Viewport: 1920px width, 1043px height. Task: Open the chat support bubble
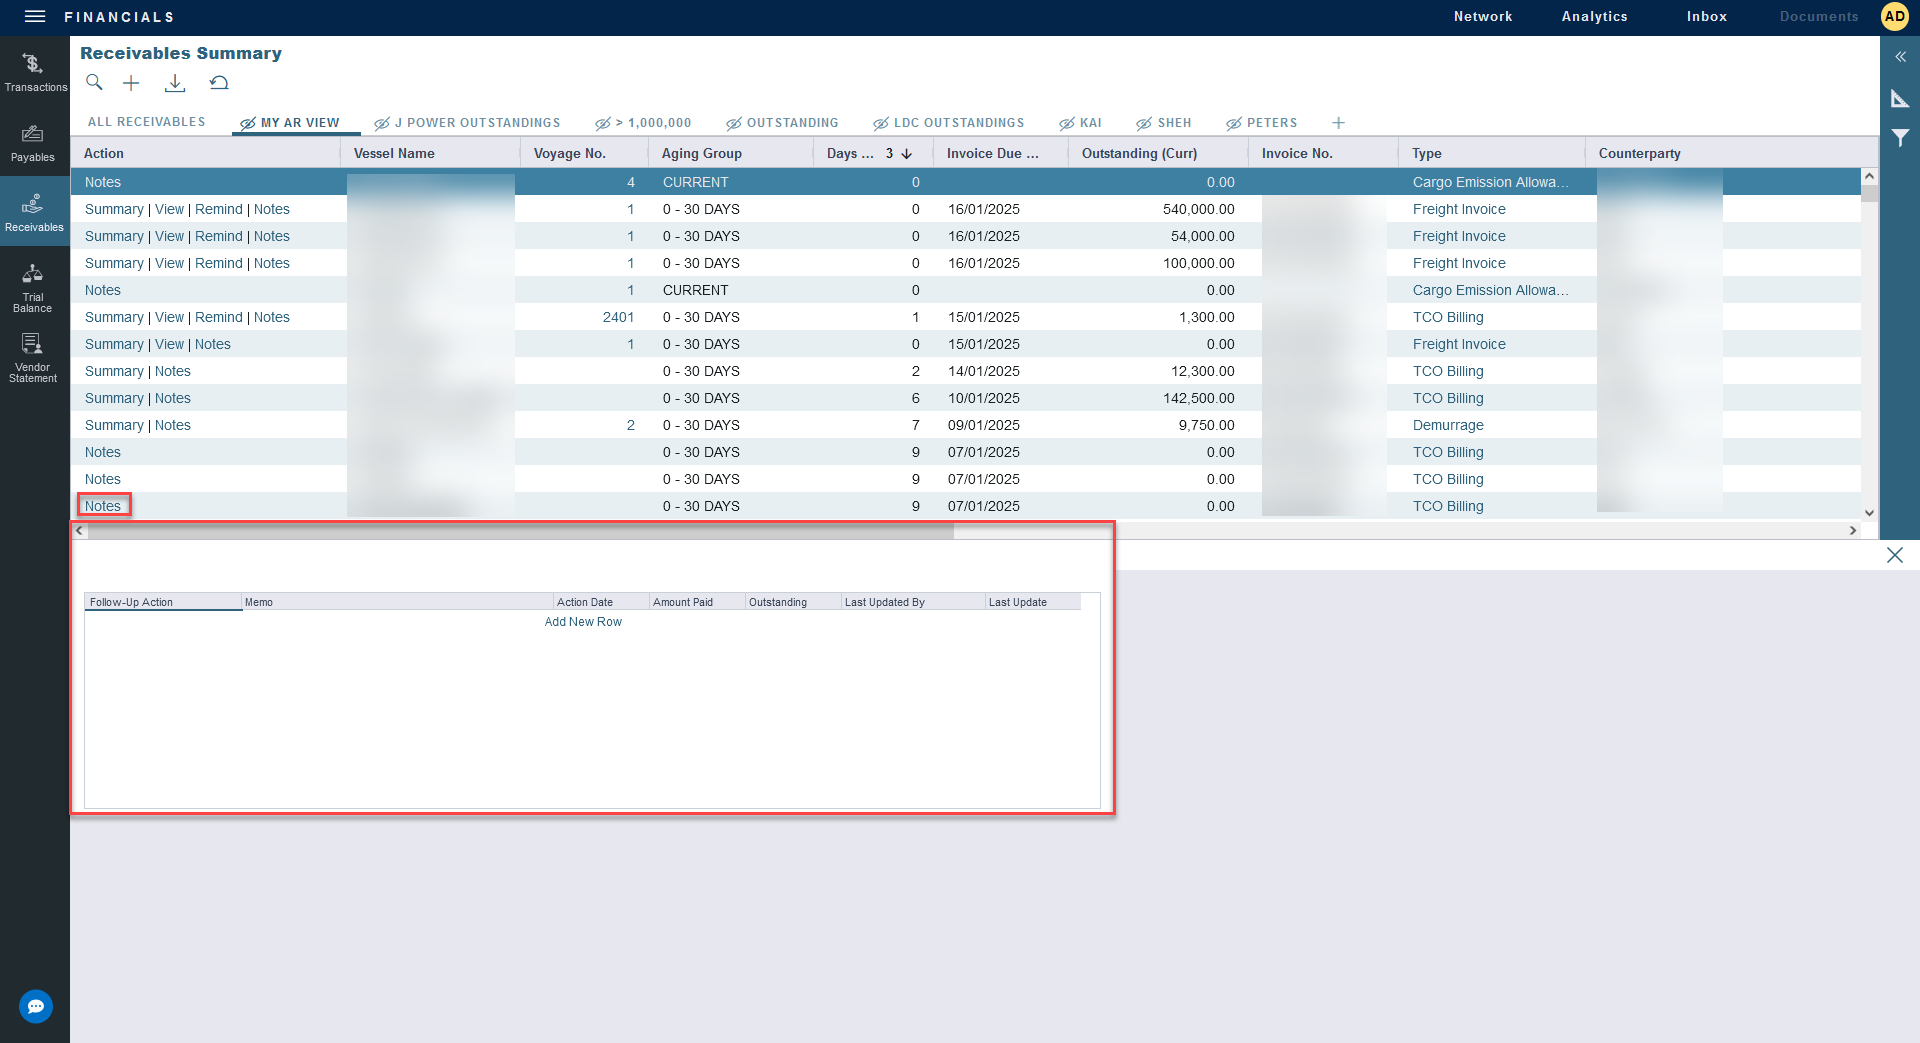(36, 1006)
